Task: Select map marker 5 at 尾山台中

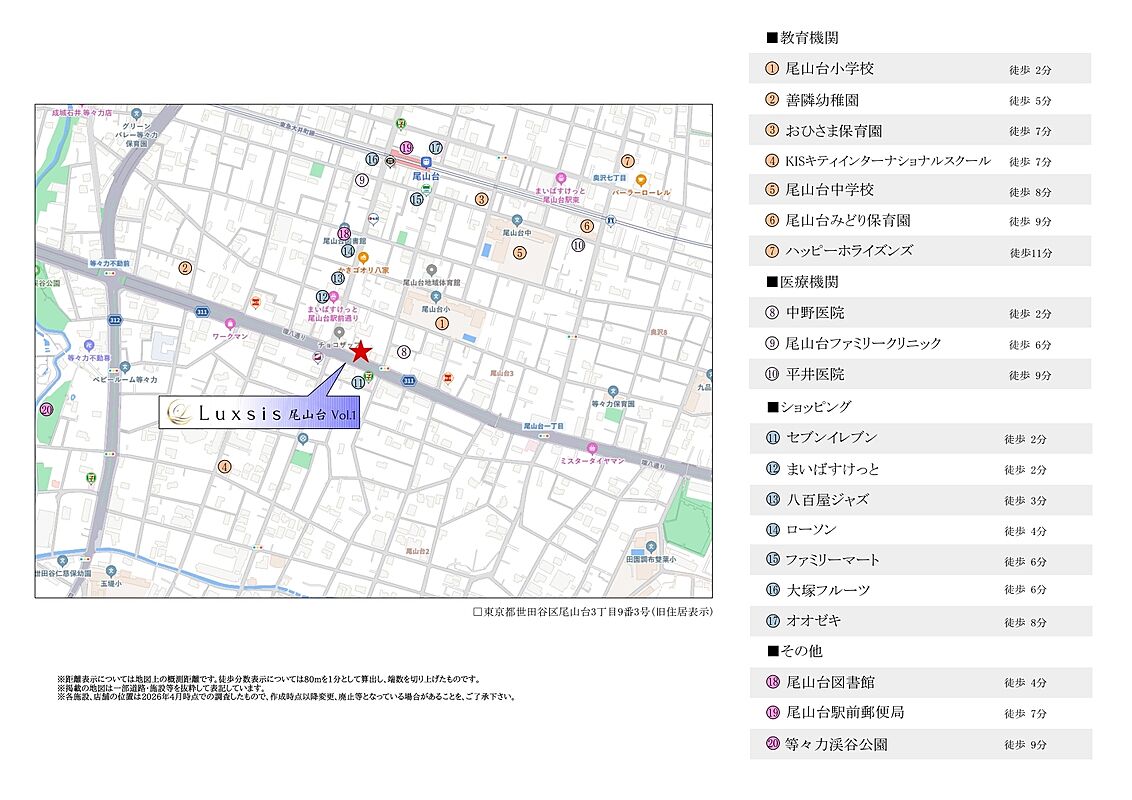Action: pyautogui.click(x=519, y=253)
